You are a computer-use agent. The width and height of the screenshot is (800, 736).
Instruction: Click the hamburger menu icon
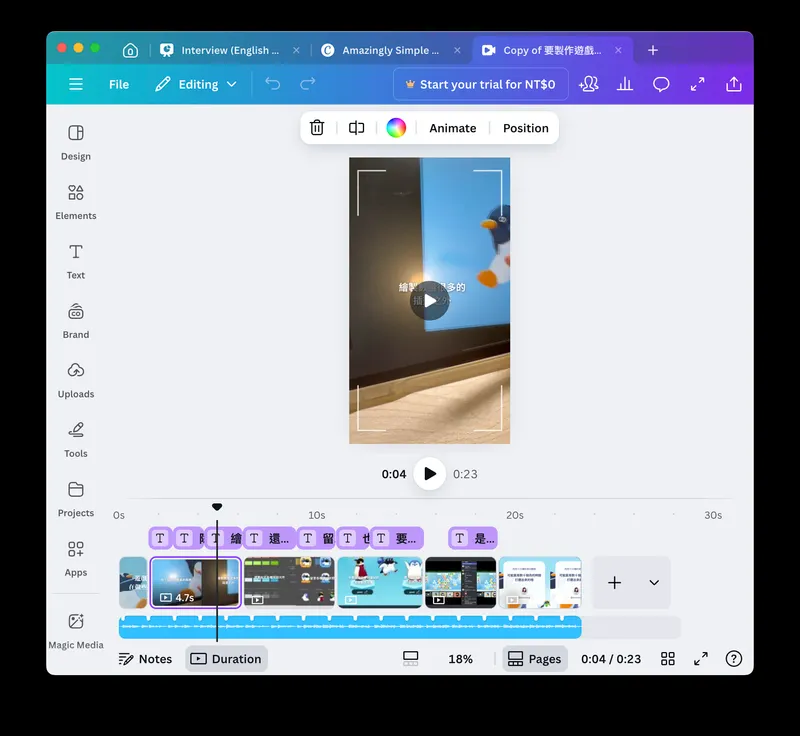point(76,84)
